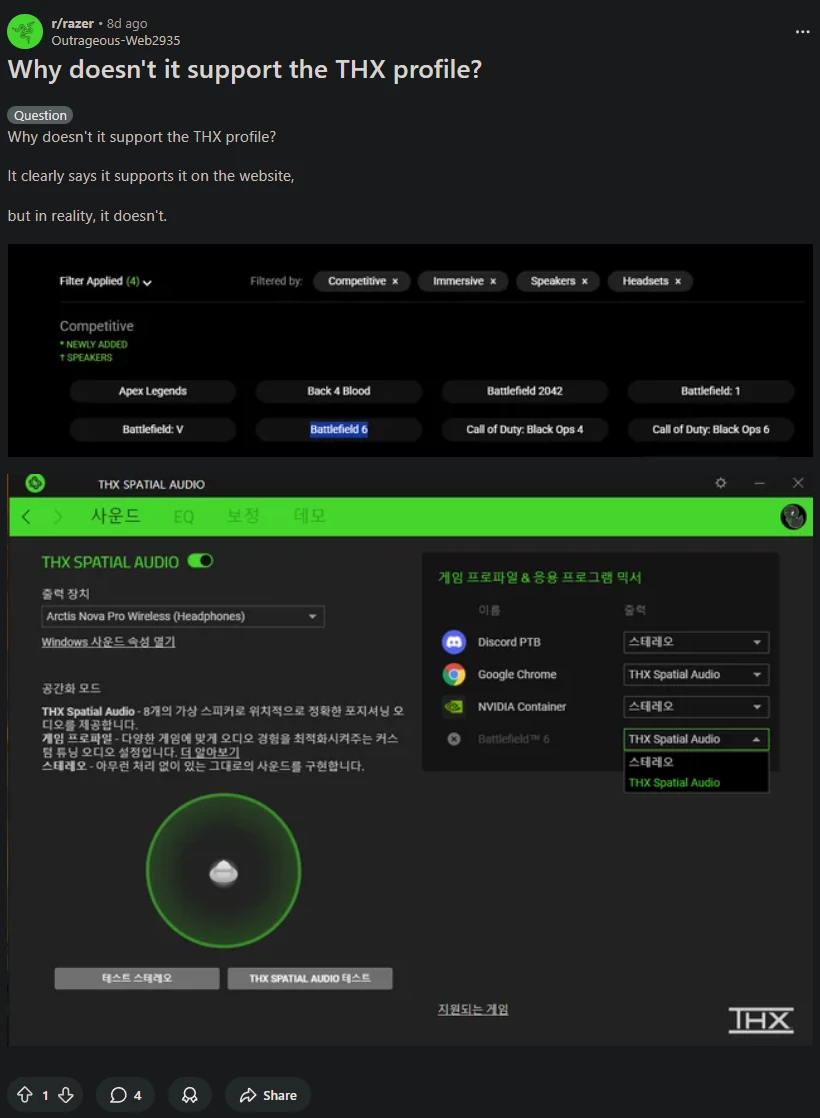Viewport: 820px width, 1118px height.
Task: Select the highlighted Battlefield 6 game
Action: coord(339,429)
